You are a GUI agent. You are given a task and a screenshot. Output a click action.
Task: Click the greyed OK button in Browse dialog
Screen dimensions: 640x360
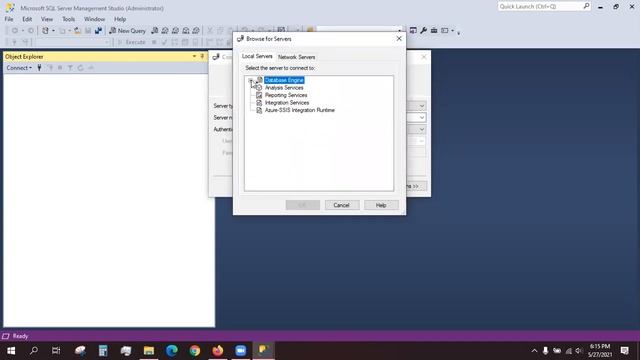(302, 205)
